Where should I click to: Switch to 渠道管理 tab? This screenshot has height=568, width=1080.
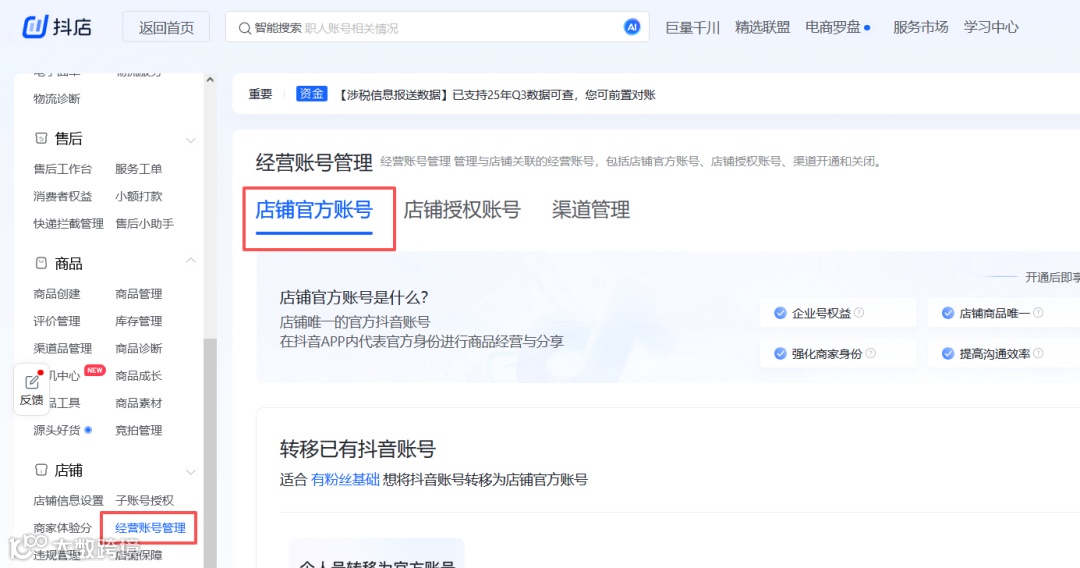click(591, 209)
